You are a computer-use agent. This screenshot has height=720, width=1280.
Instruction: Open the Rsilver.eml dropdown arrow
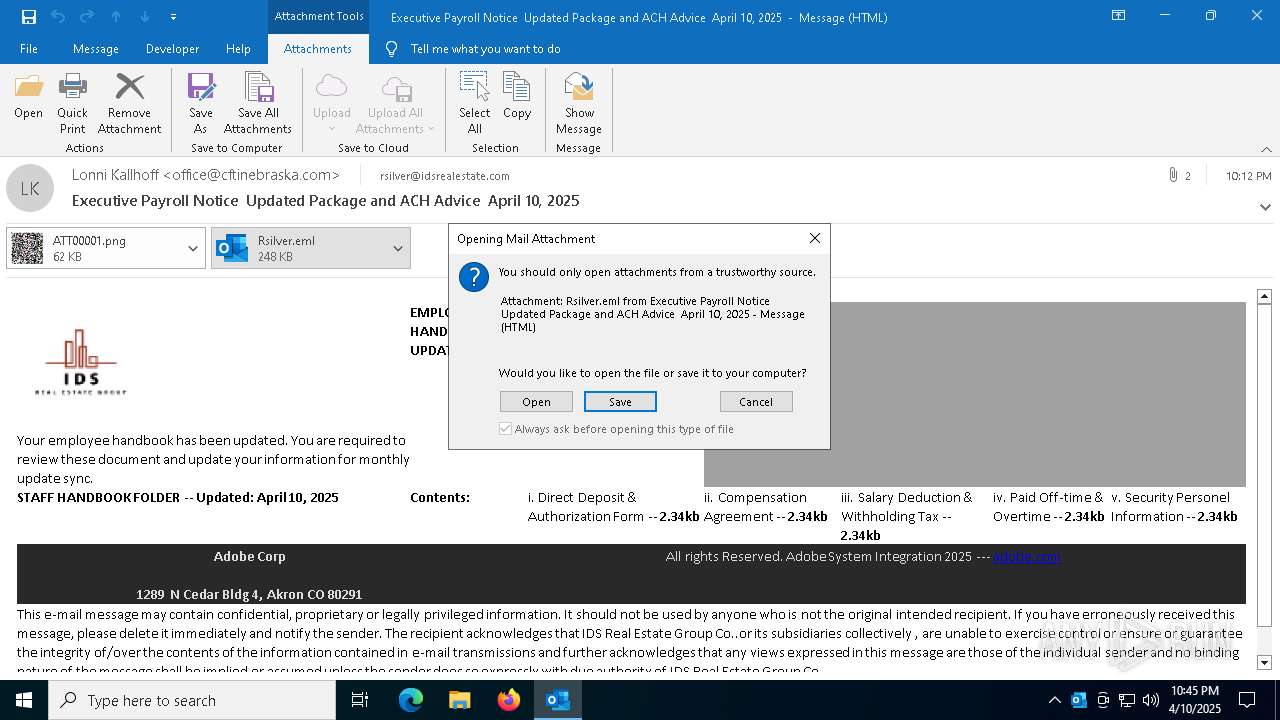click(398, 248)
